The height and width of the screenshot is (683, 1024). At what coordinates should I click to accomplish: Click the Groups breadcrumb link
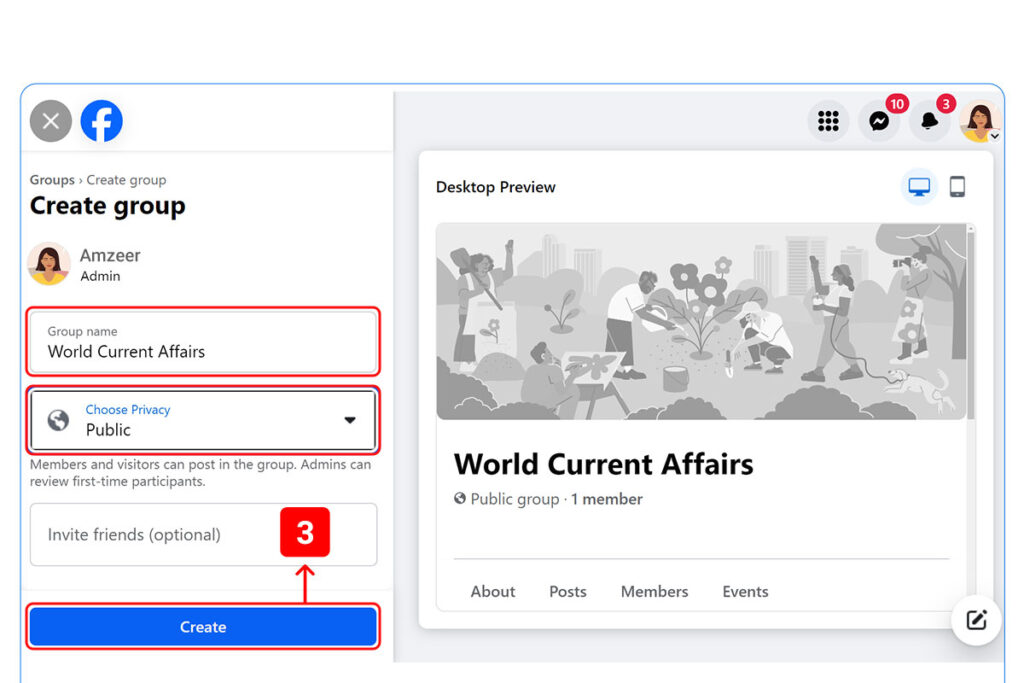click(x=52, y=180)
